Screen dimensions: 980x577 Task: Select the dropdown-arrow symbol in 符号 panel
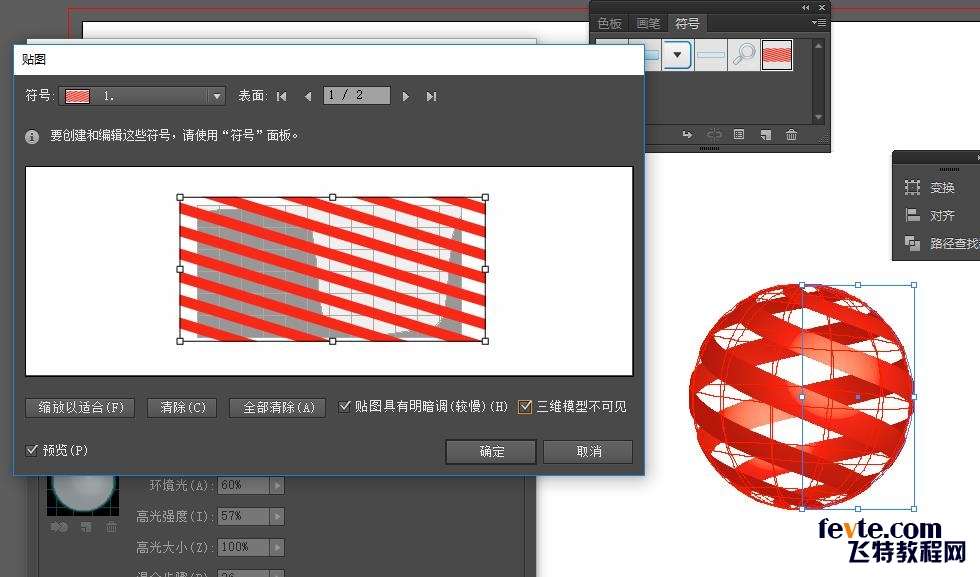[x=677, y=54]
